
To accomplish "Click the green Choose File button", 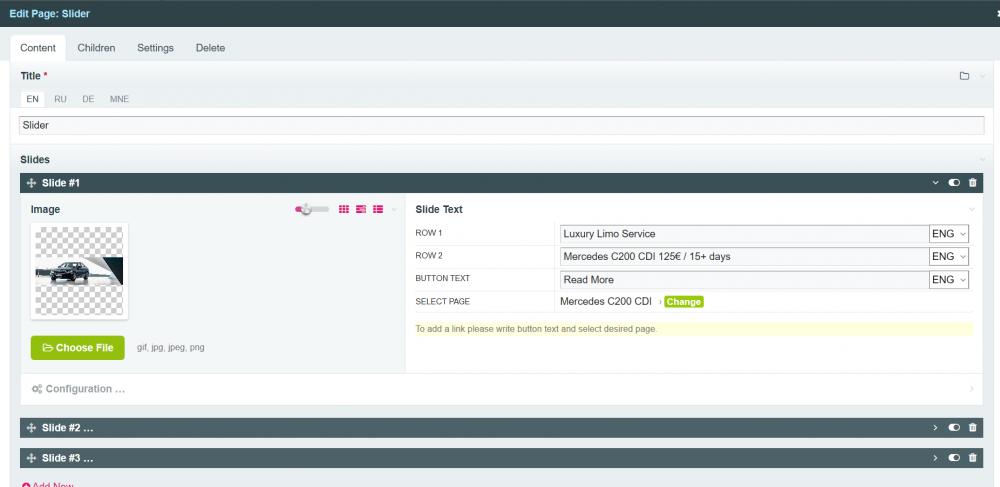I will coord(78,347).
